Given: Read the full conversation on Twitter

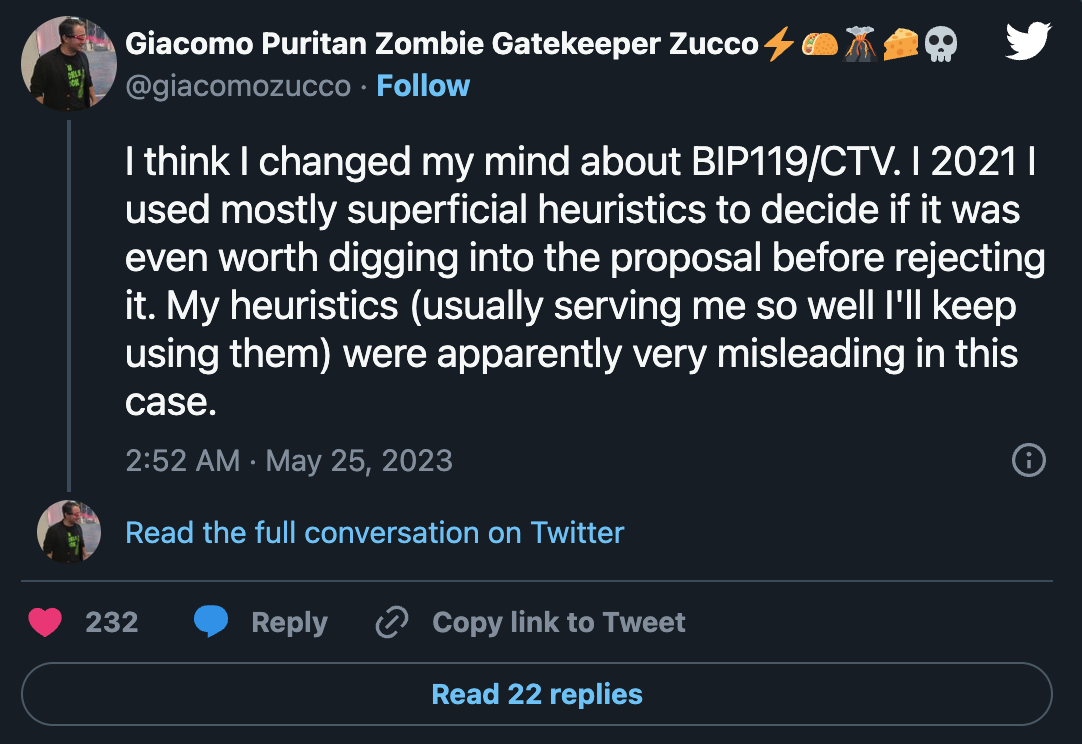Looking at the screenshot, I should 374,532.
